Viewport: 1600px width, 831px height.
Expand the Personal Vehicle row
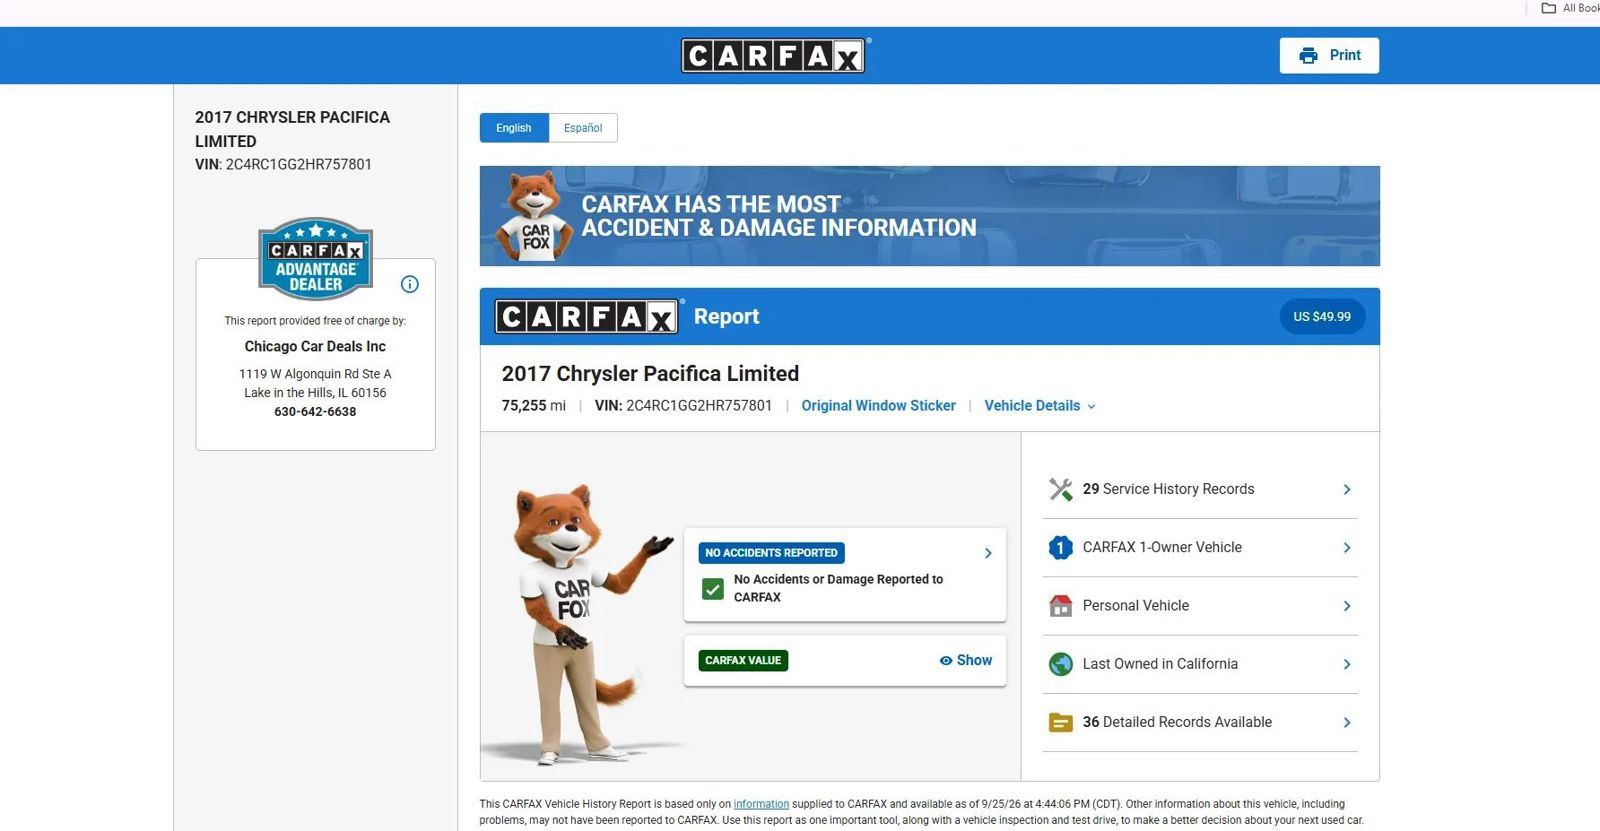[x=1200, y=606]
